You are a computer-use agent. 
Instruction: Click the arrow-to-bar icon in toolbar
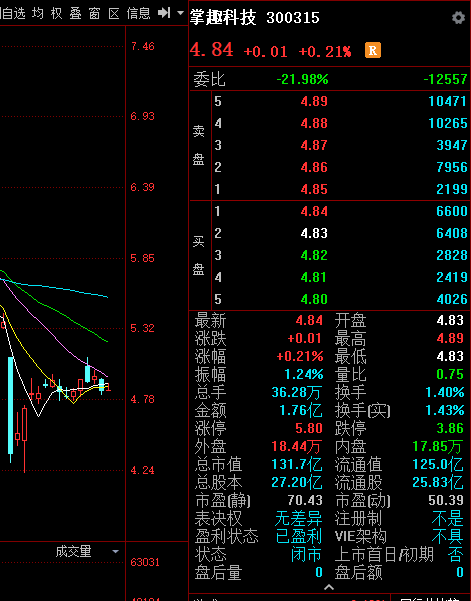[164, 13]
